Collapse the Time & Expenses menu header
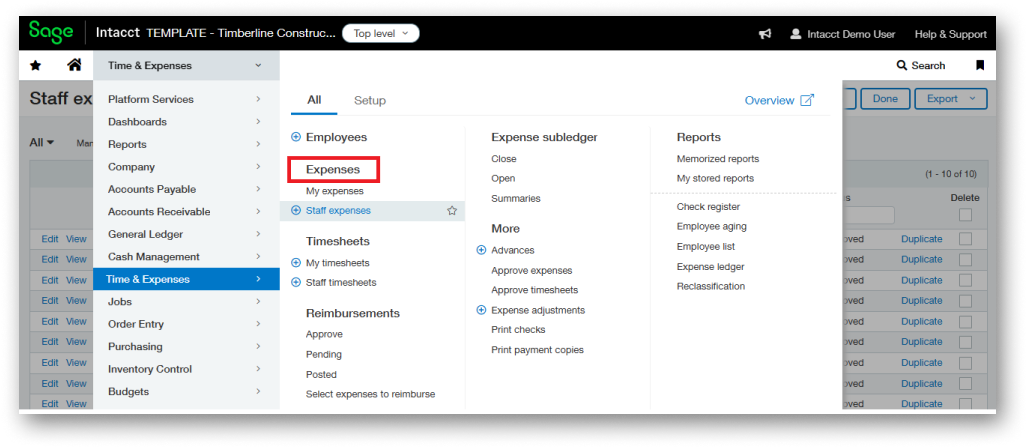1027x448 pixels. [186, 65]
